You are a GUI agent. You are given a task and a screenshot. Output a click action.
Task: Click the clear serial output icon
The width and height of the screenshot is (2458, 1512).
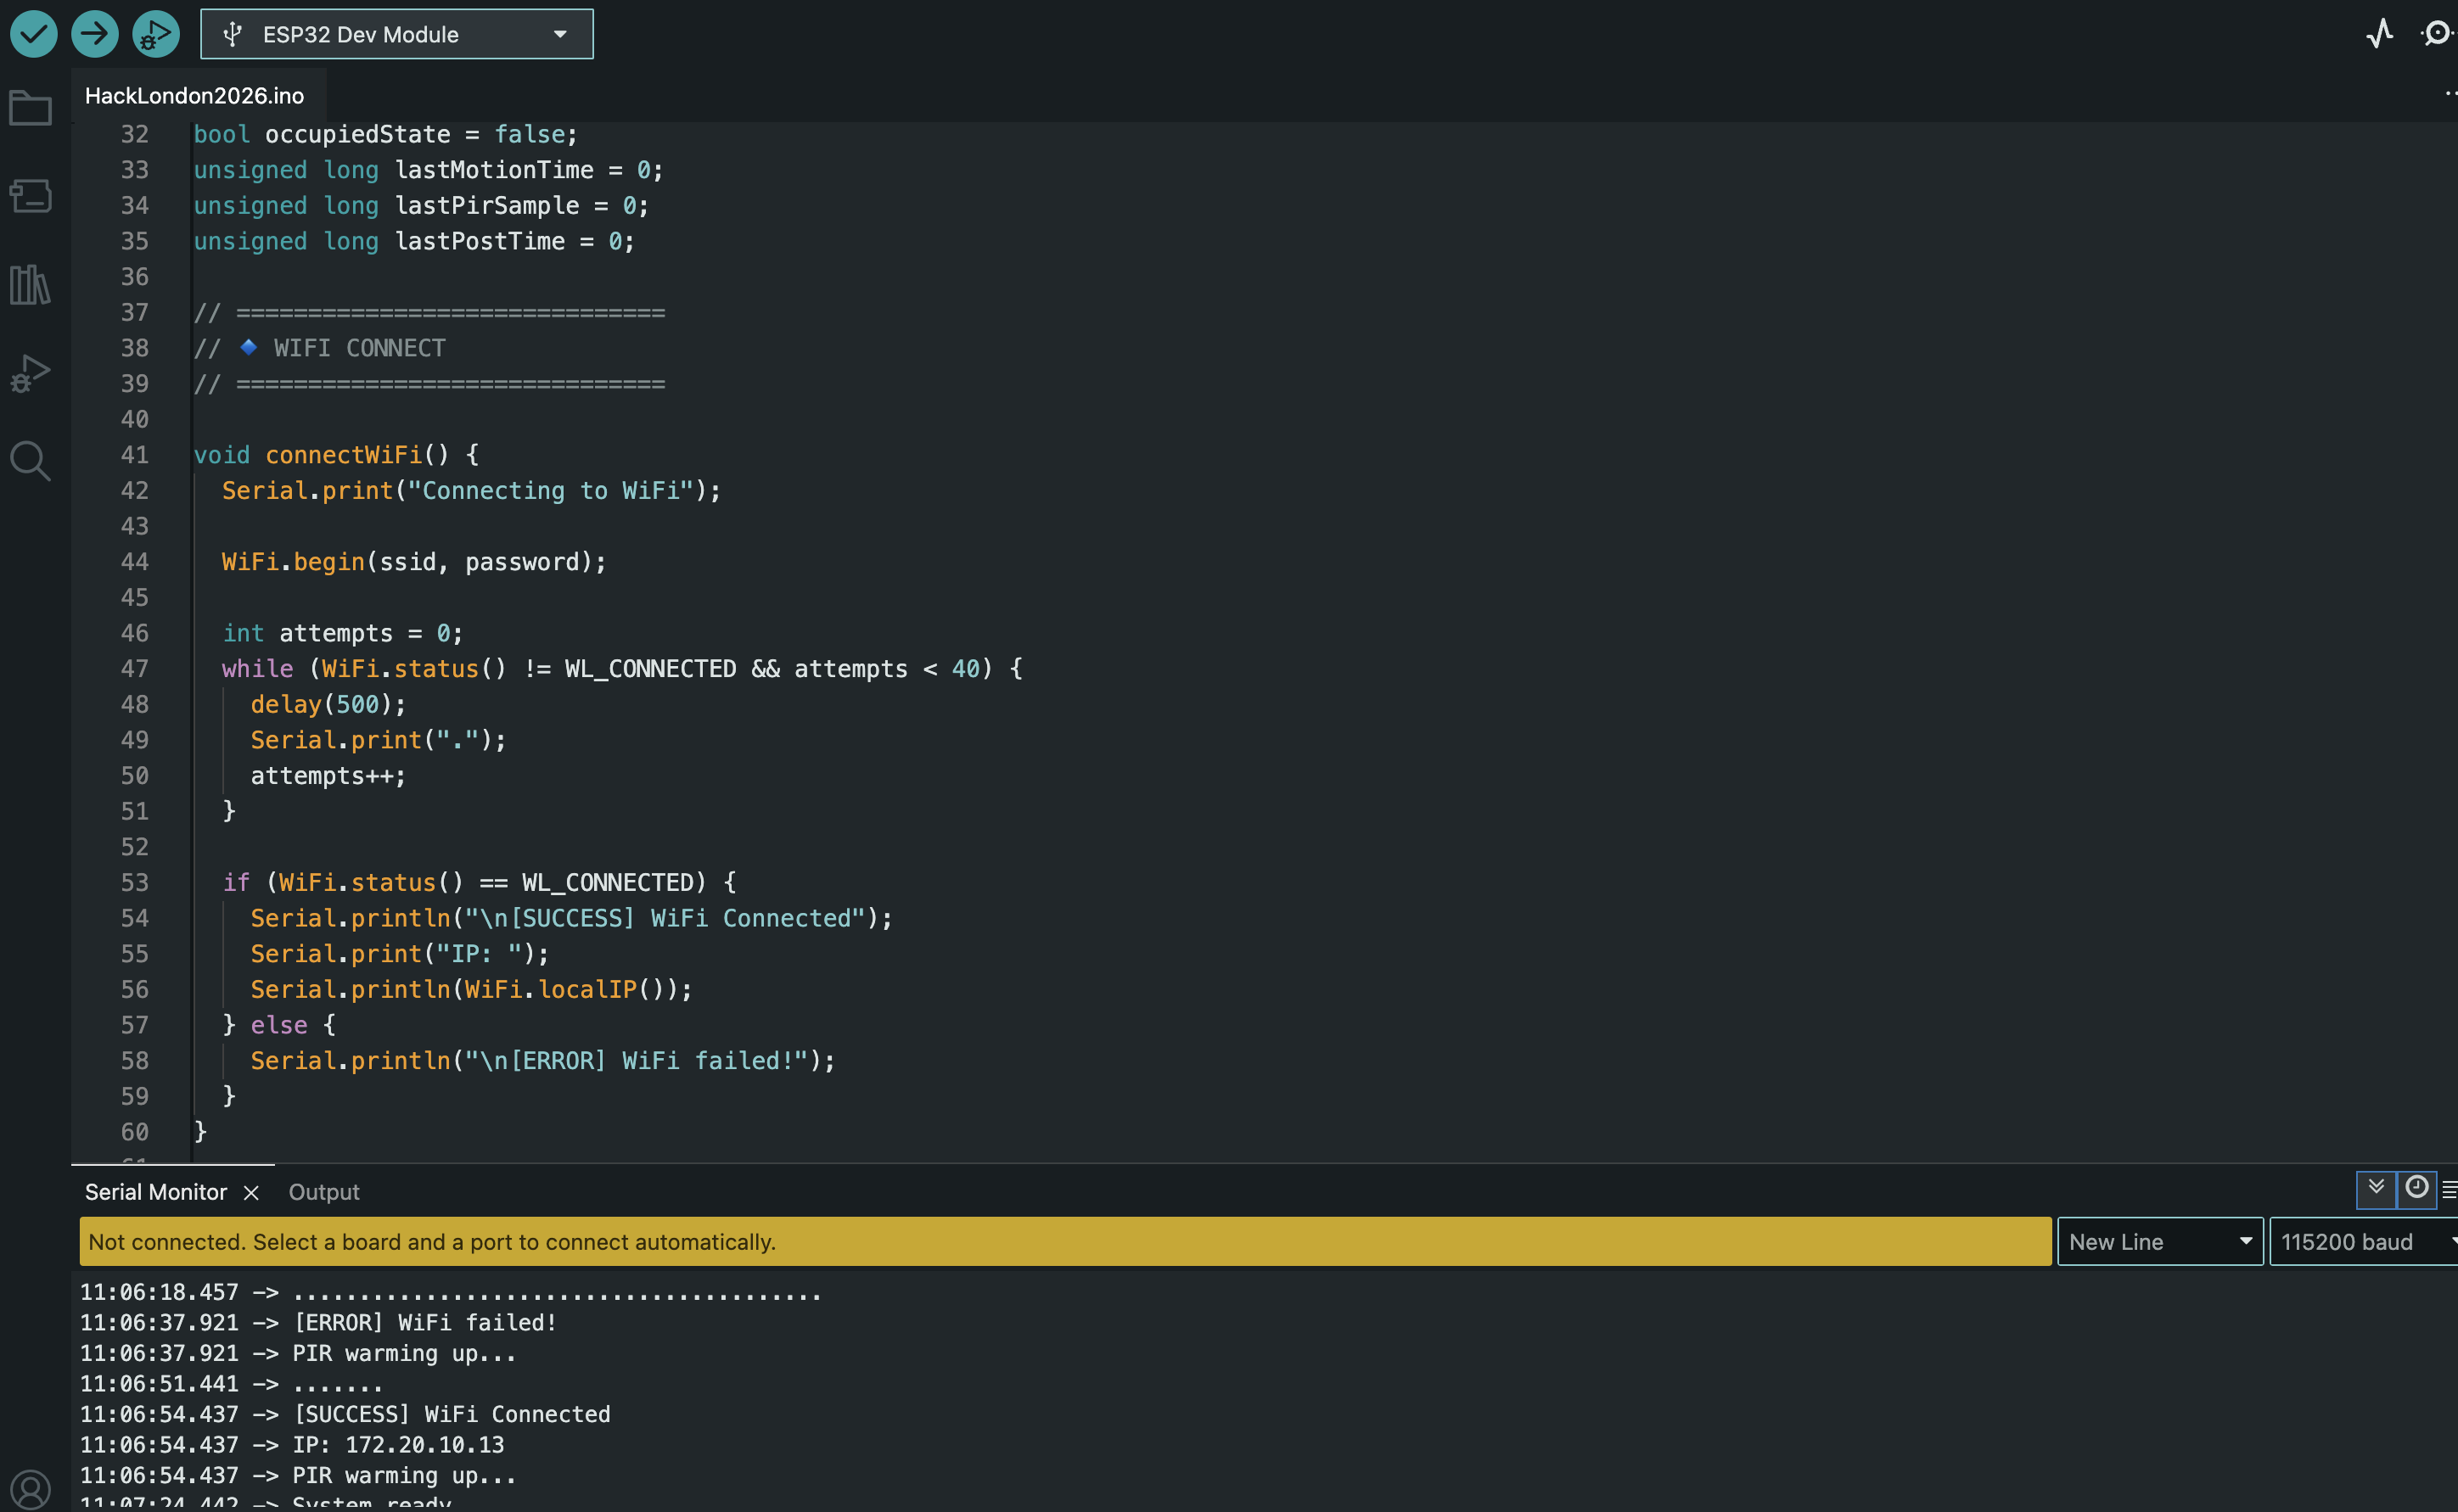(x=2449, y=1190)
